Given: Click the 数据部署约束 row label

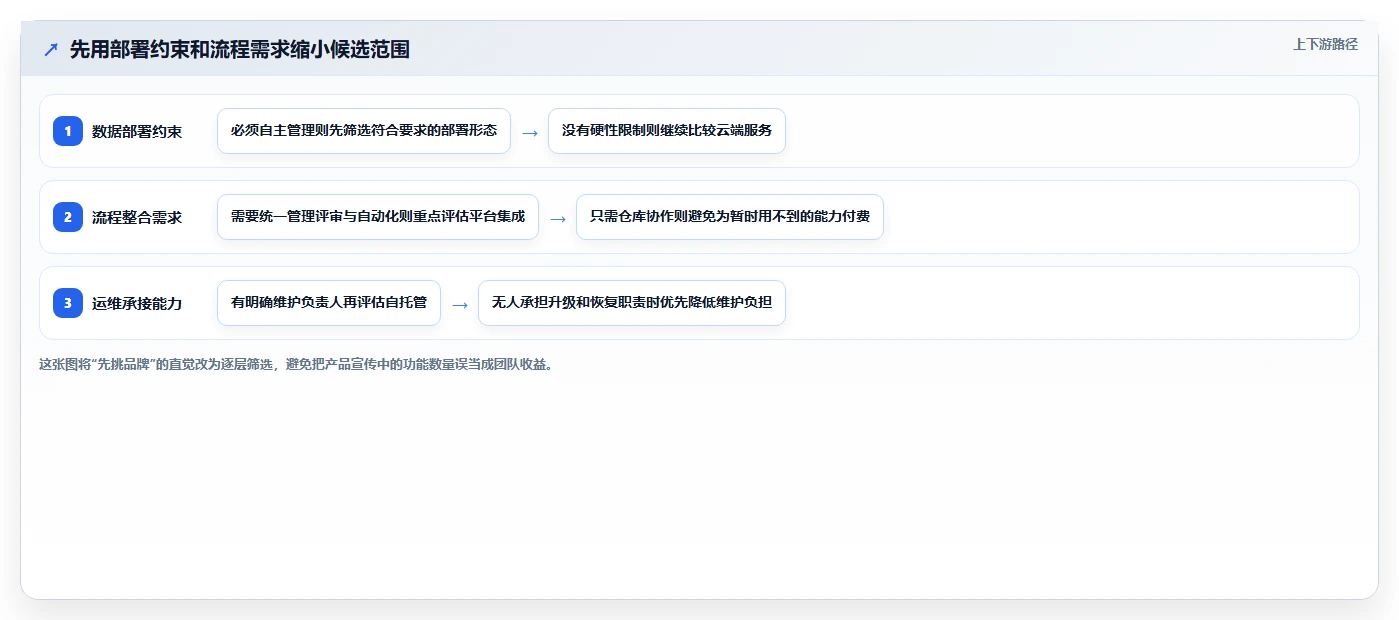Looking at the screenshot, I should (137, 131).
